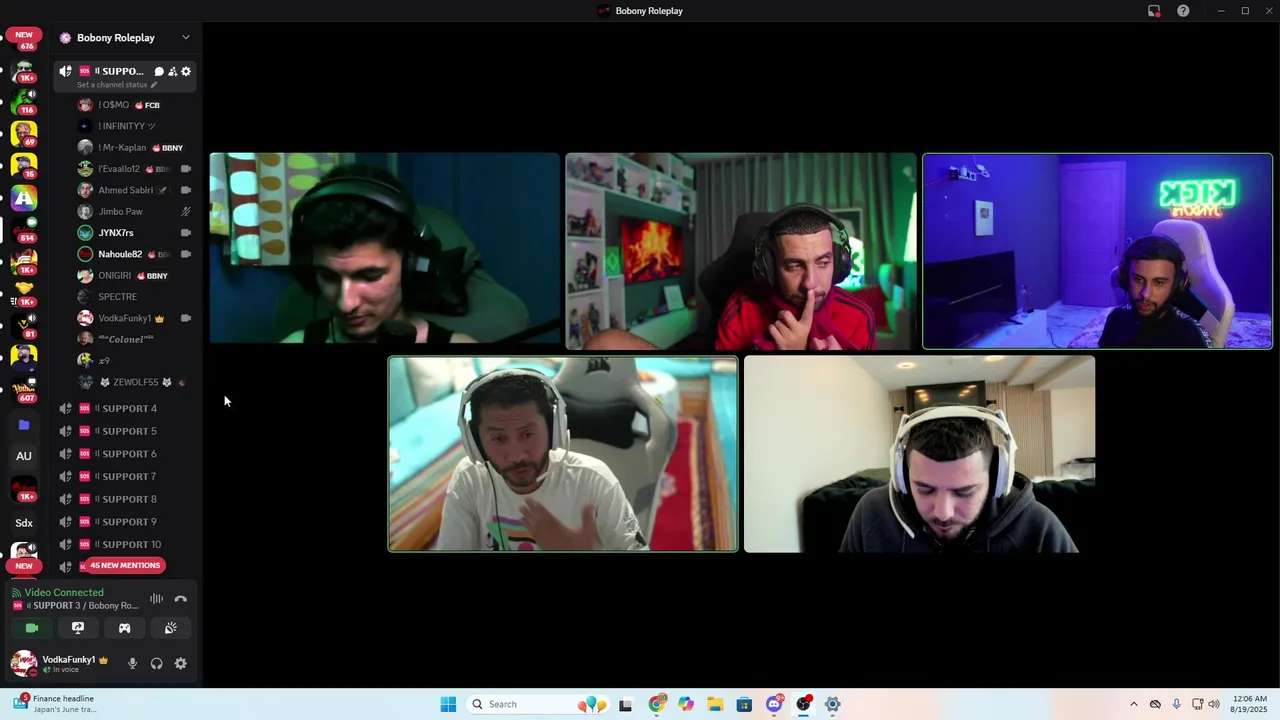Start an activity with the controller icon
This screenshot has width=1280, height=720.
click(124, 628)
